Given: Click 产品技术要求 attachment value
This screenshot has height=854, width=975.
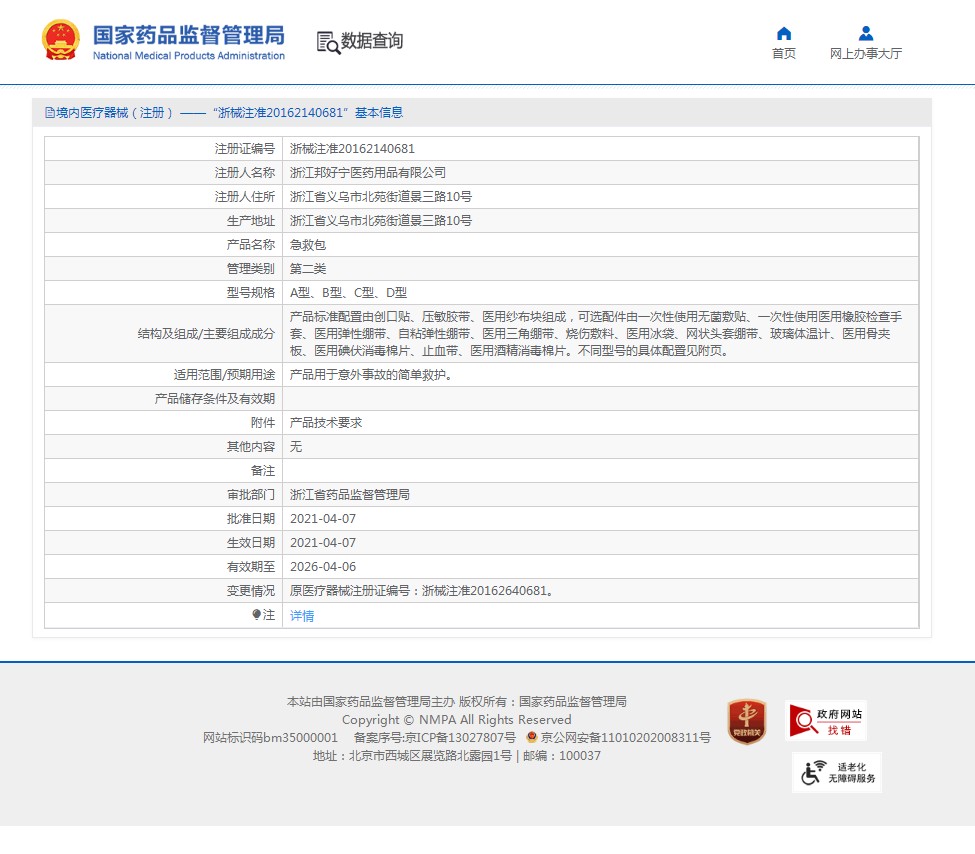Looking at the screenshot, I should point(326,423).
